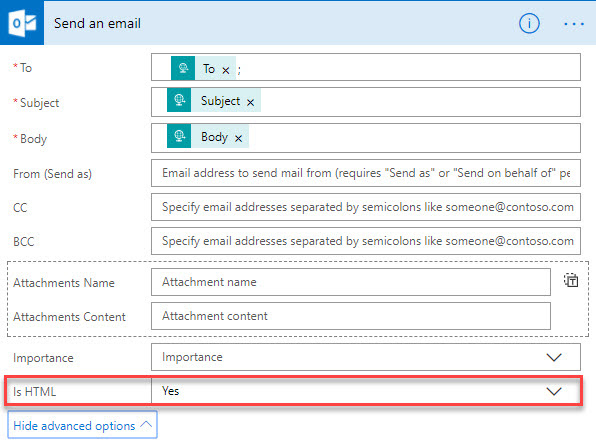The height and width of the screenshot is (447, 596).
Task: Click Hide advanced options
Action: pos(82,426)
